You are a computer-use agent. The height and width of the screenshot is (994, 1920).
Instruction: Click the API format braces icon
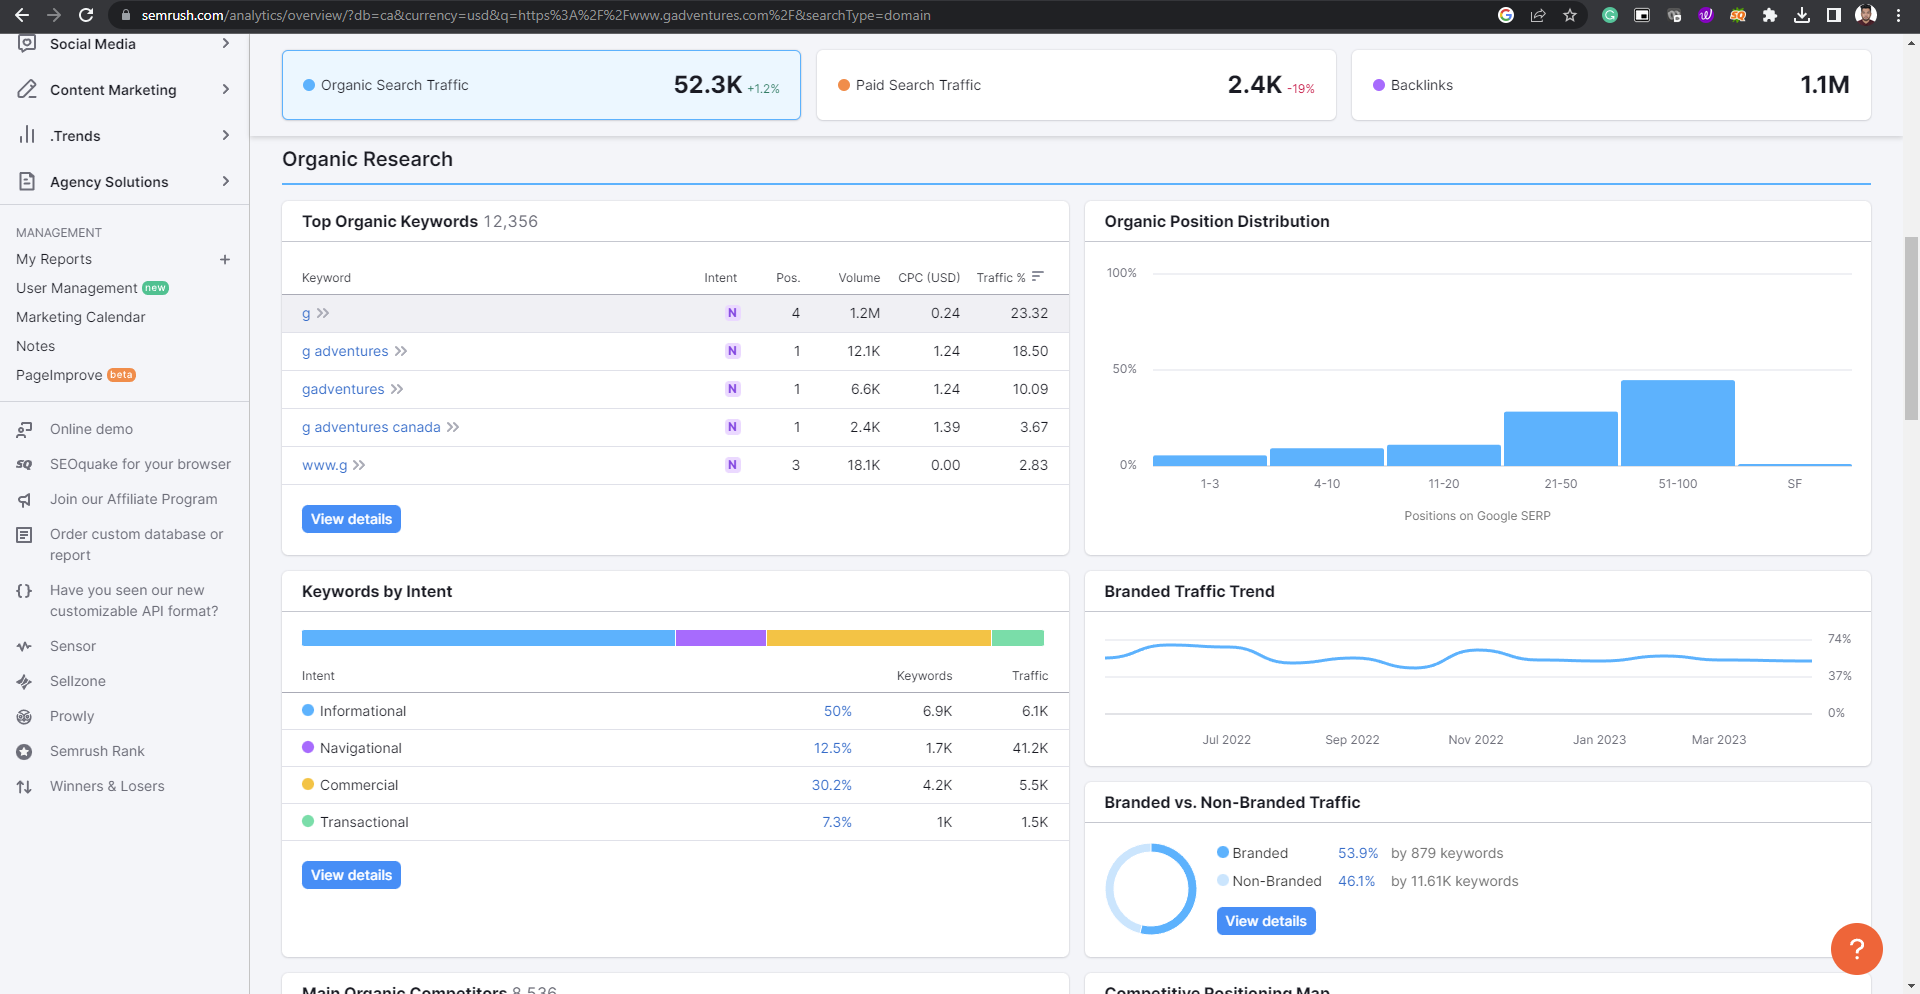pyautogui.click(x=25, y=590)
